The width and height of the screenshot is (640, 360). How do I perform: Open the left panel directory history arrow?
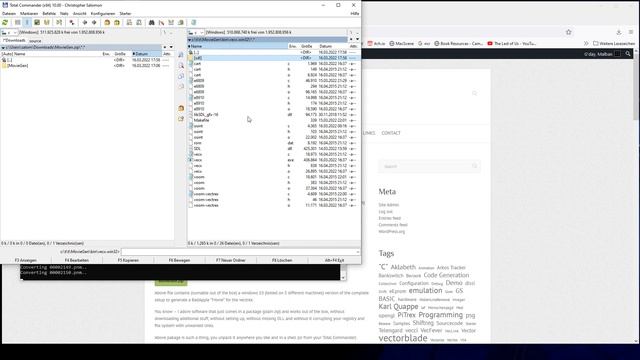171,47
